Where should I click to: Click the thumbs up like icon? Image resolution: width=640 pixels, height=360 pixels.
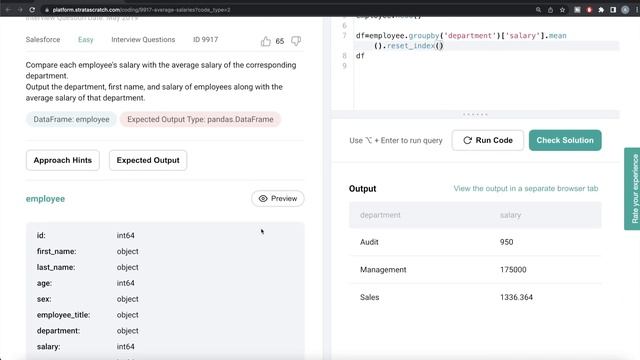pos(266,41)
